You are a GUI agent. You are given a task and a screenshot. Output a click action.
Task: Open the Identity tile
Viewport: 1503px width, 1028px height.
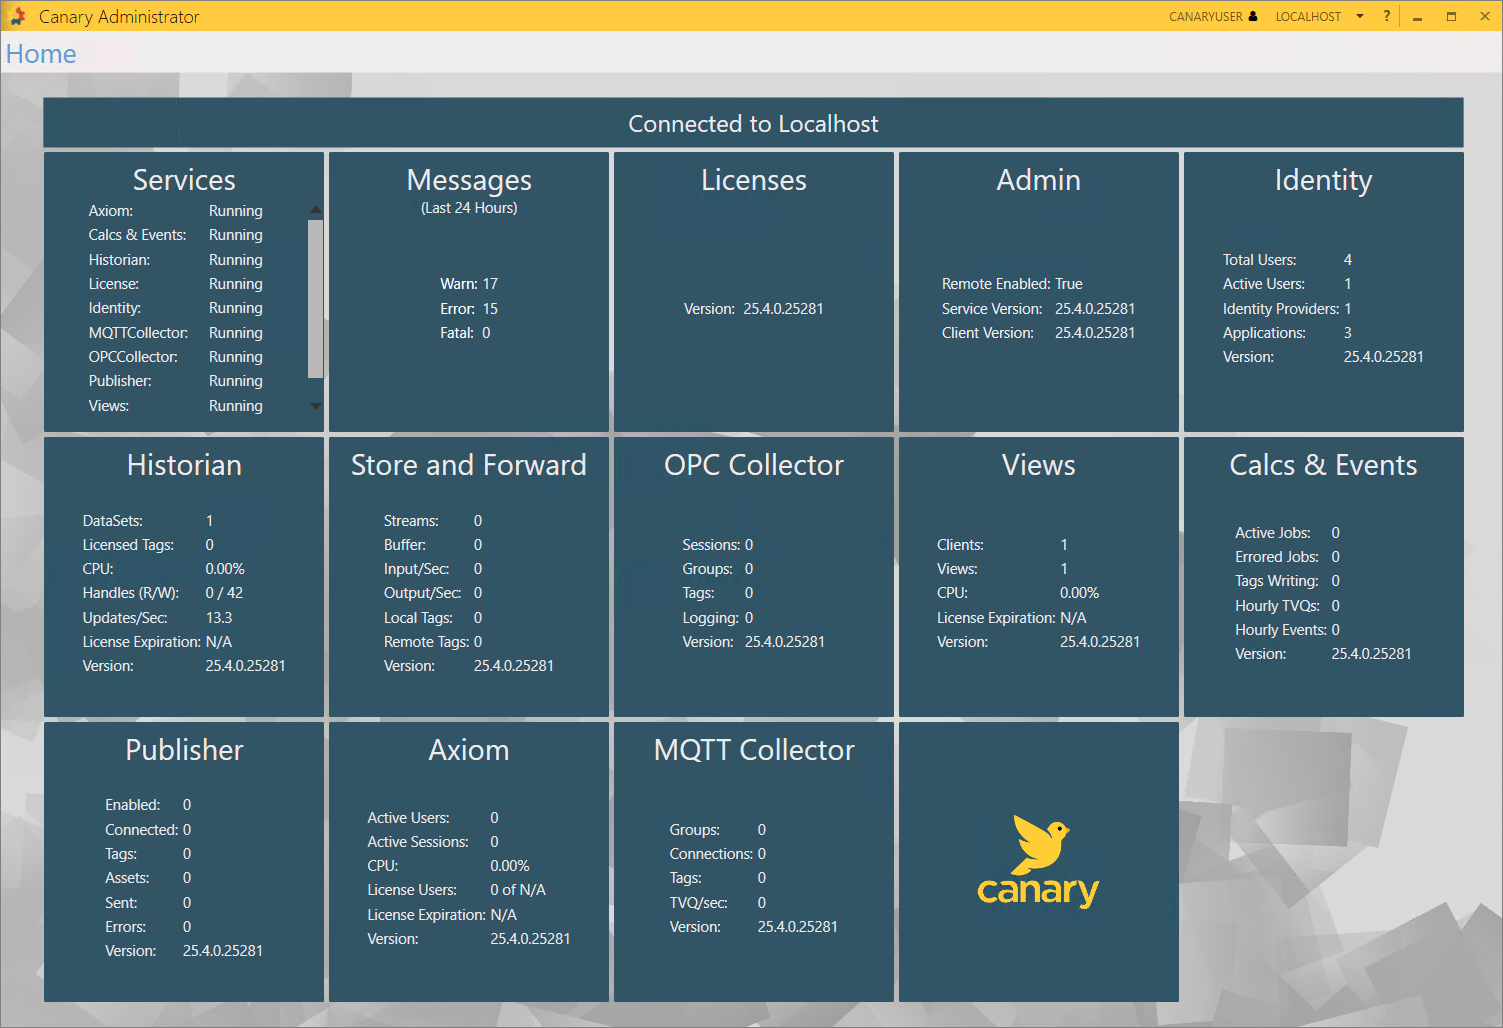pos(1323,292)
